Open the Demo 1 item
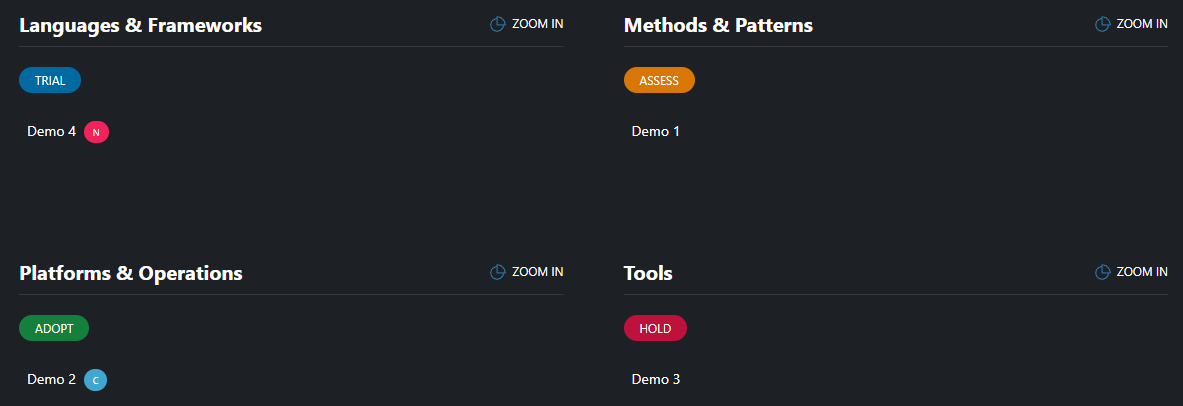The image size is (1183, 406). point(656,131)
